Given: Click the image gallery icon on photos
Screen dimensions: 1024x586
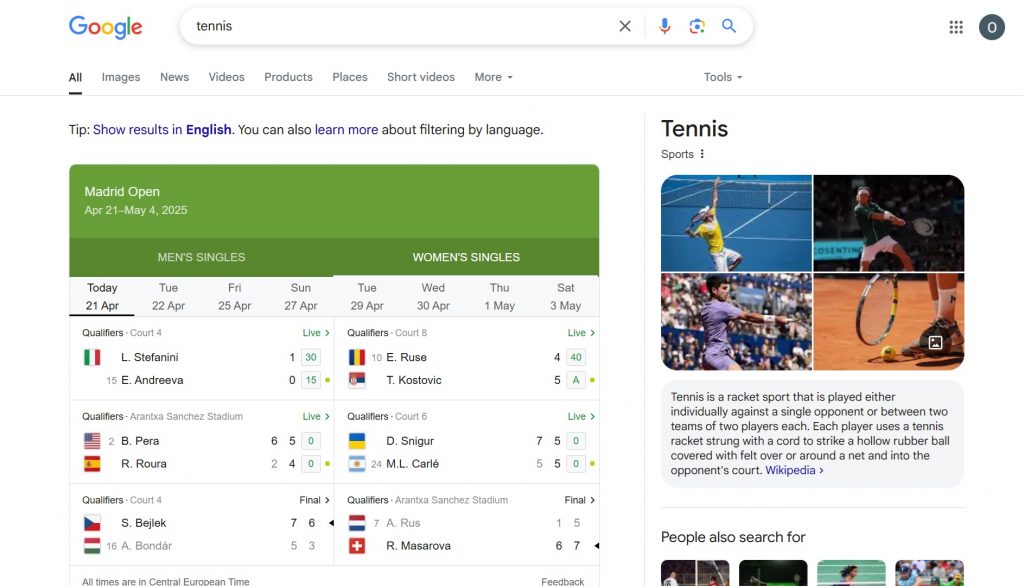Looking at the screenshot, I should click(935, 343).
